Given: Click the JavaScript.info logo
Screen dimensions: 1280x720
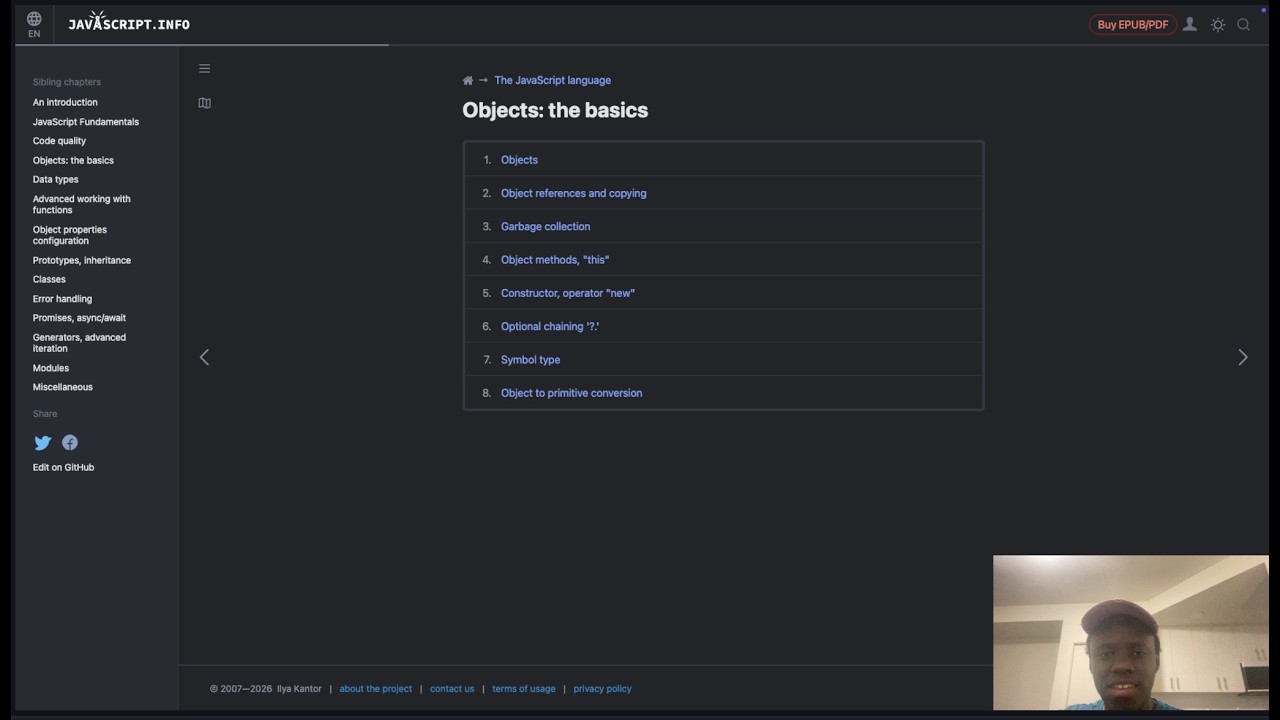Looking at the screenshot, I should pos(129,22).
